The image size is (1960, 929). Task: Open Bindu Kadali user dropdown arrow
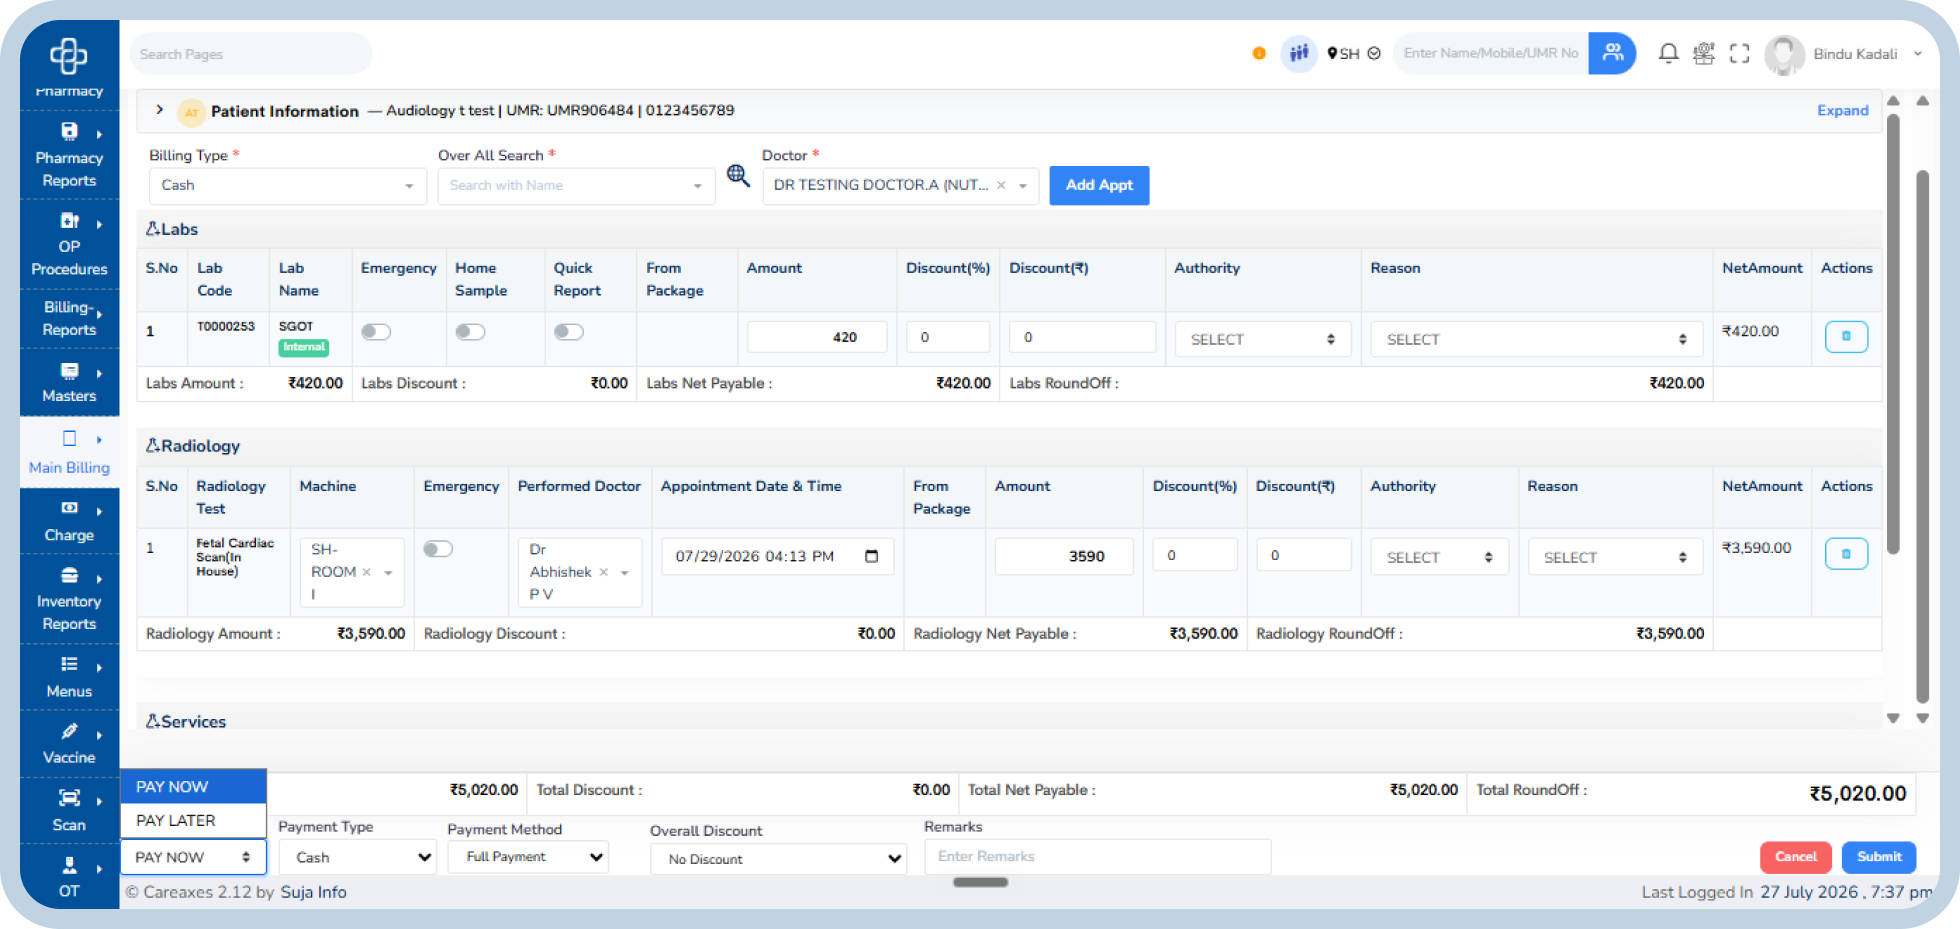click(x=1918, y=54)
